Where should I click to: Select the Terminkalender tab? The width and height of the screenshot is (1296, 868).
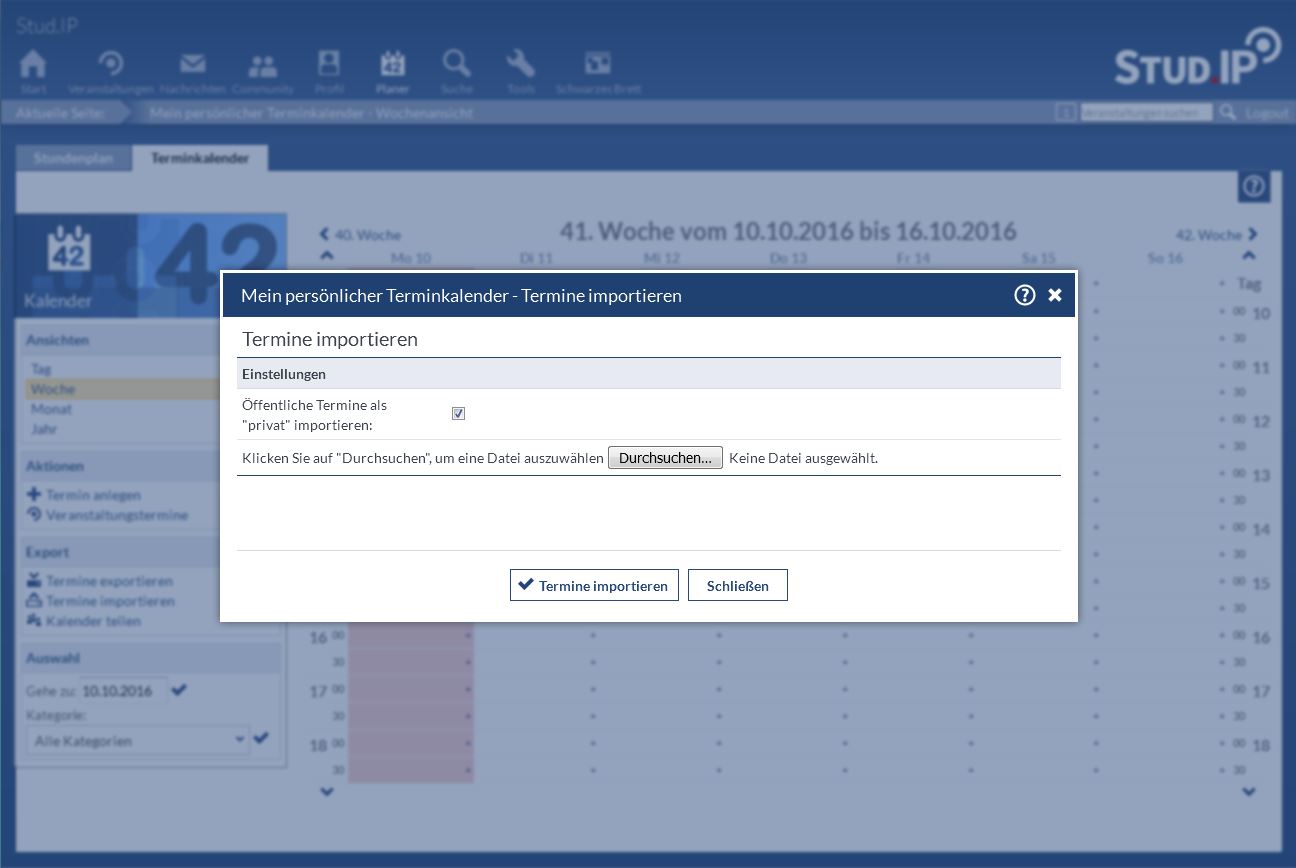pos(200,158)
